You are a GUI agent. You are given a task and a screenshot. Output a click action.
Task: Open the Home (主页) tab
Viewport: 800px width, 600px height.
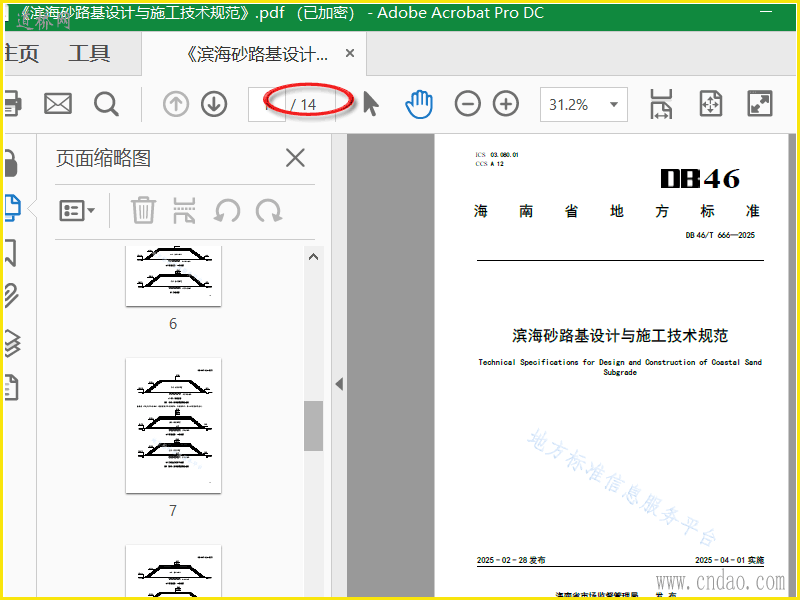21,54
